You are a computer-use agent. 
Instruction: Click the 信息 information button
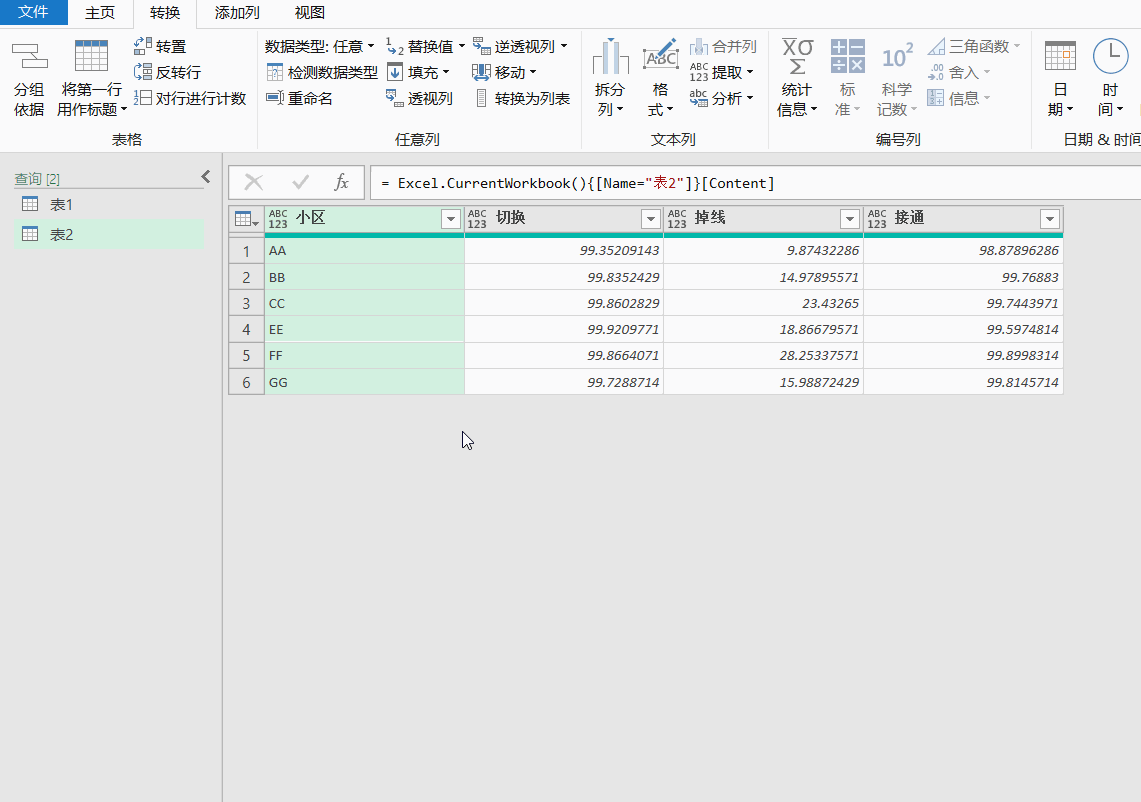(958, 98)
